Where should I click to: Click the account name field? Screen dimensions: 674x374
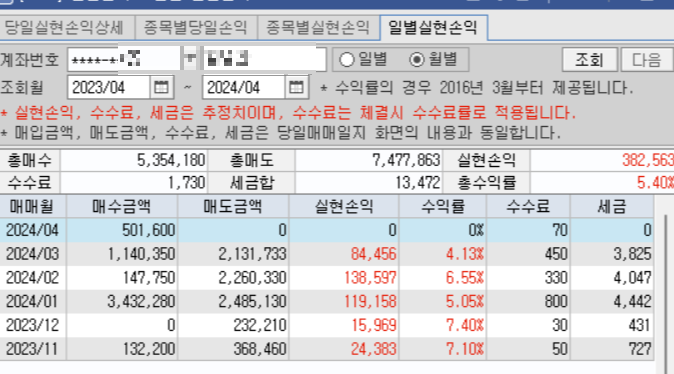click(264, 59)
